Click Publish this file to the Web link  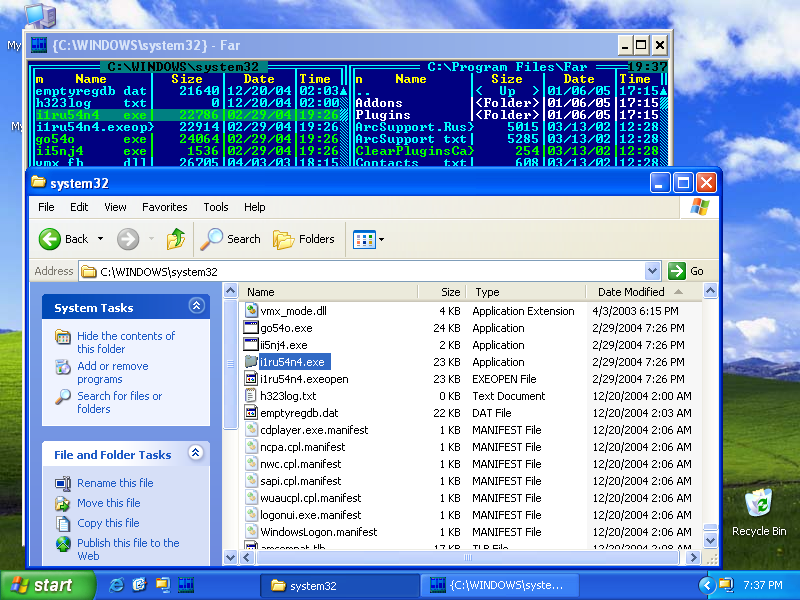tap(128, 549)
